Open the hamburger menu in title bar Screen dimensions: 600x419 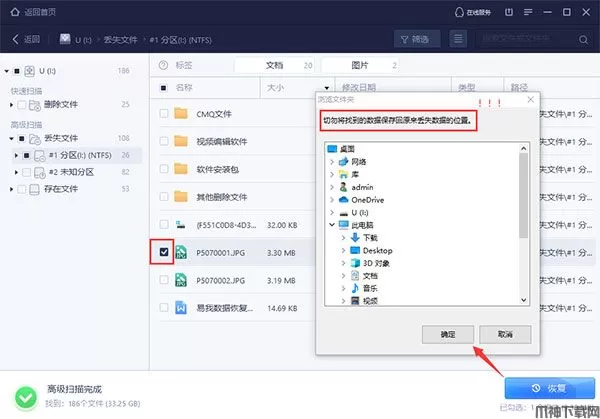pyautogui.click(x=528, y=12)
